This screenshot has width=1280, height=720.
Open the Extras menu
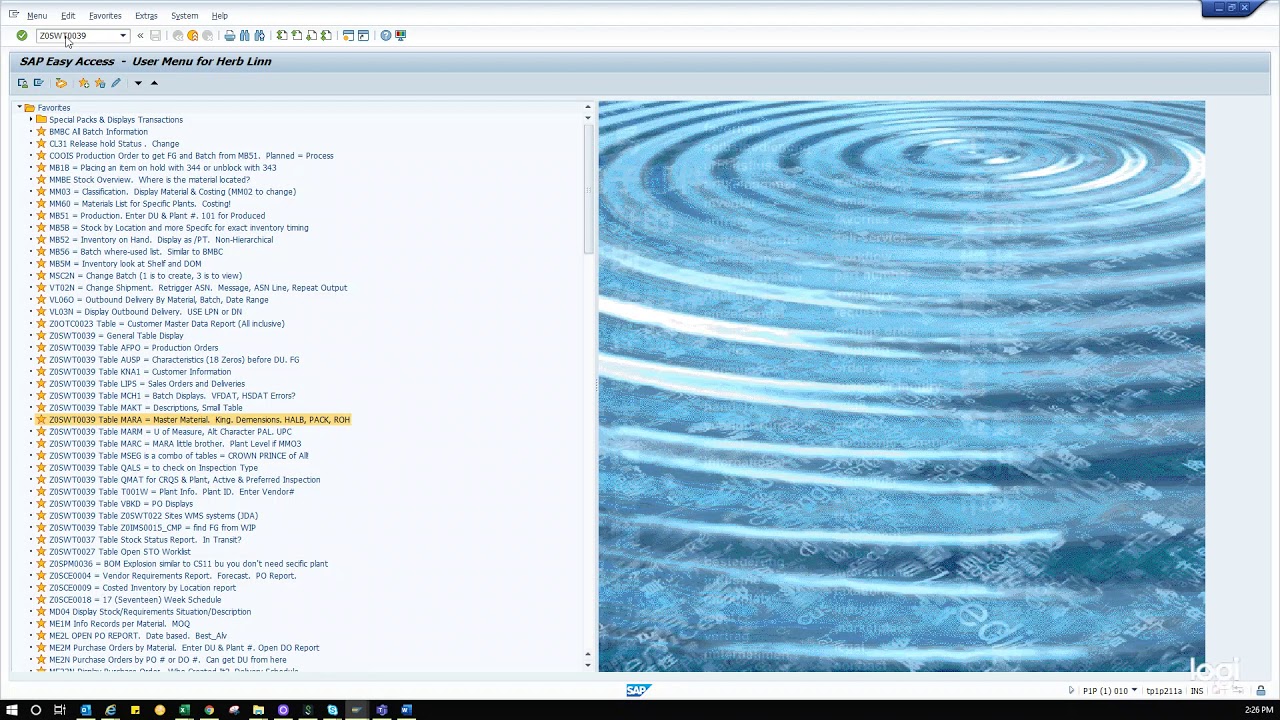[x=146, y=16]
